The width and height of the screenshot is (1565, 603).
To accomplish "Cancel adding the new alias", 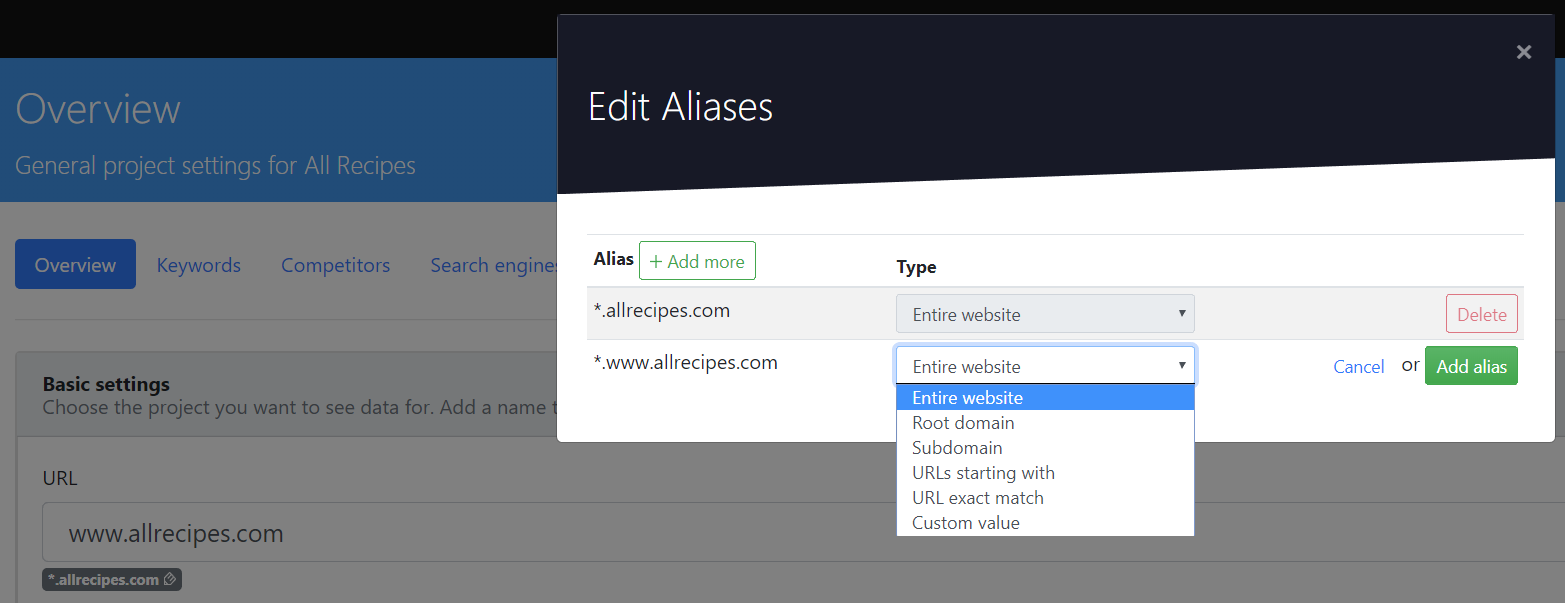I will (x=1358, y=367).
